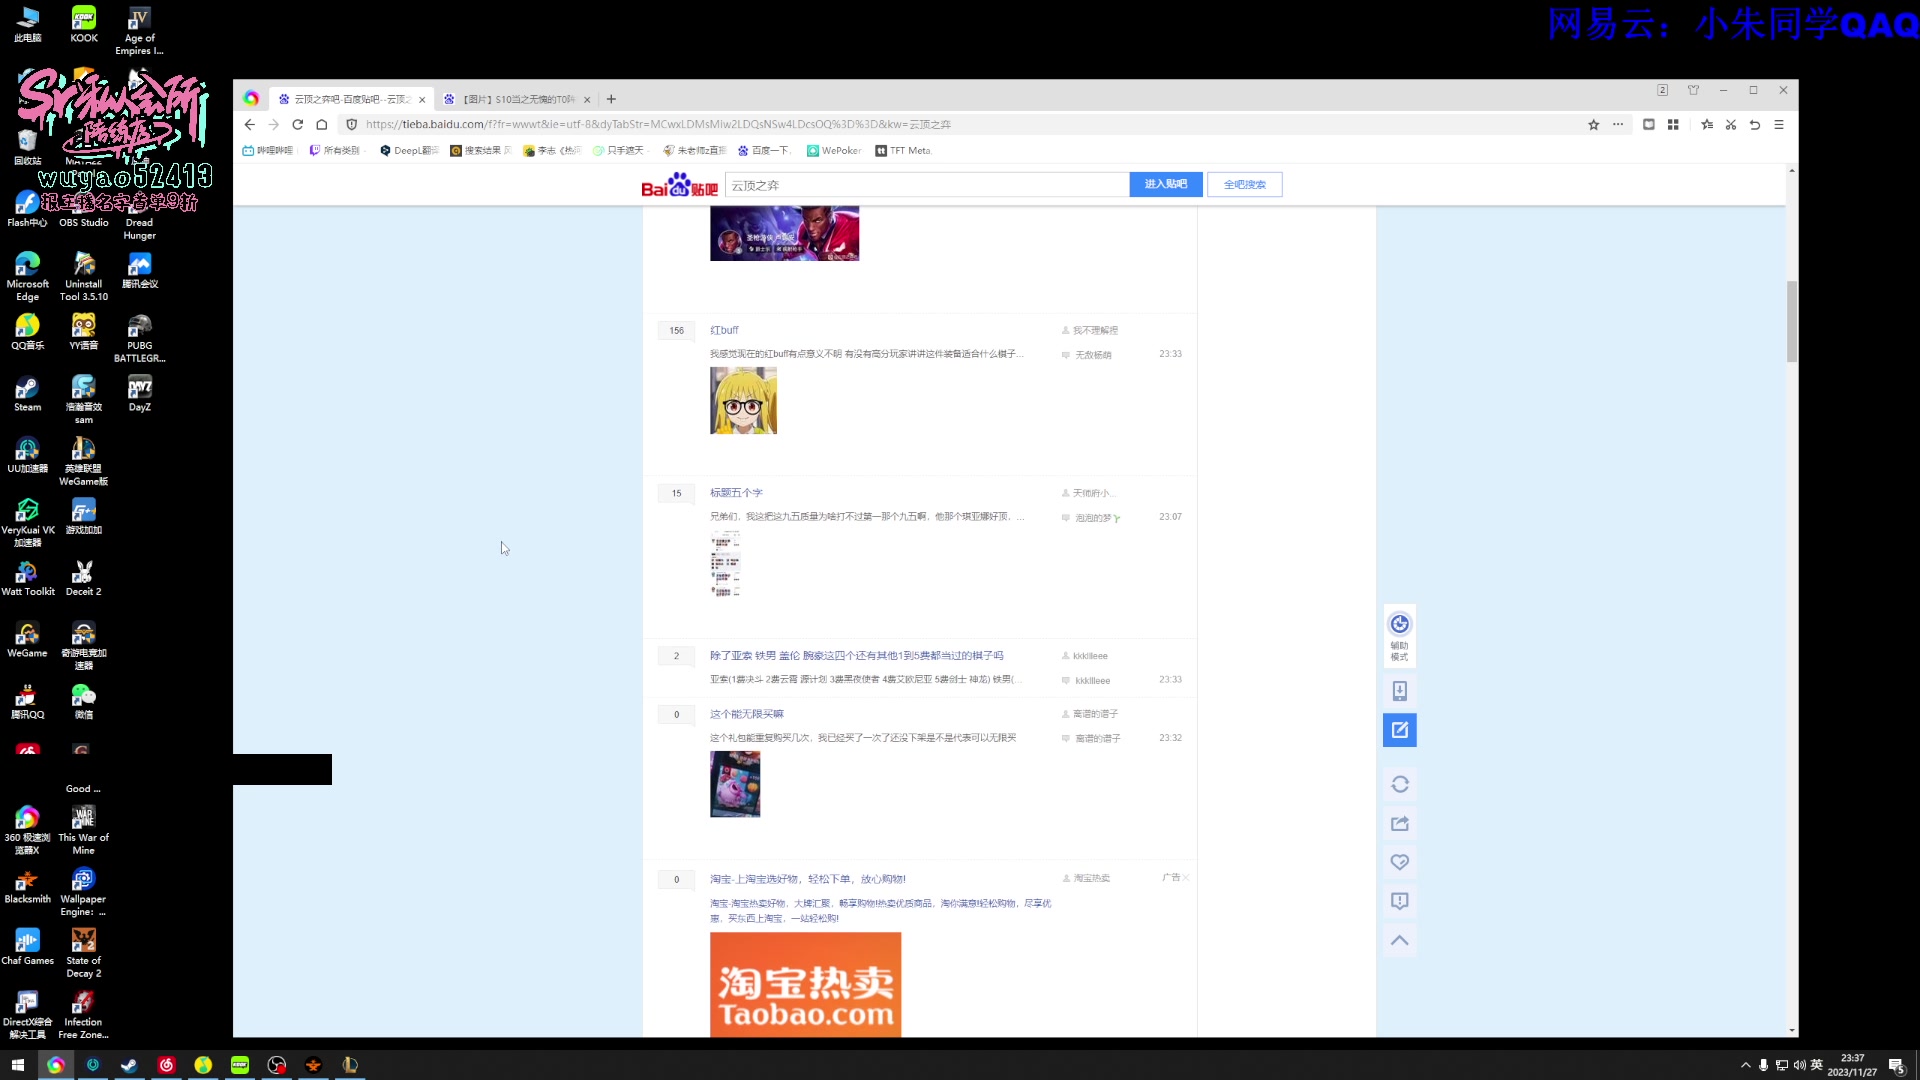1920x1080 pixels.
Task: Open the browser hamburger menu
Action: 1779,125
